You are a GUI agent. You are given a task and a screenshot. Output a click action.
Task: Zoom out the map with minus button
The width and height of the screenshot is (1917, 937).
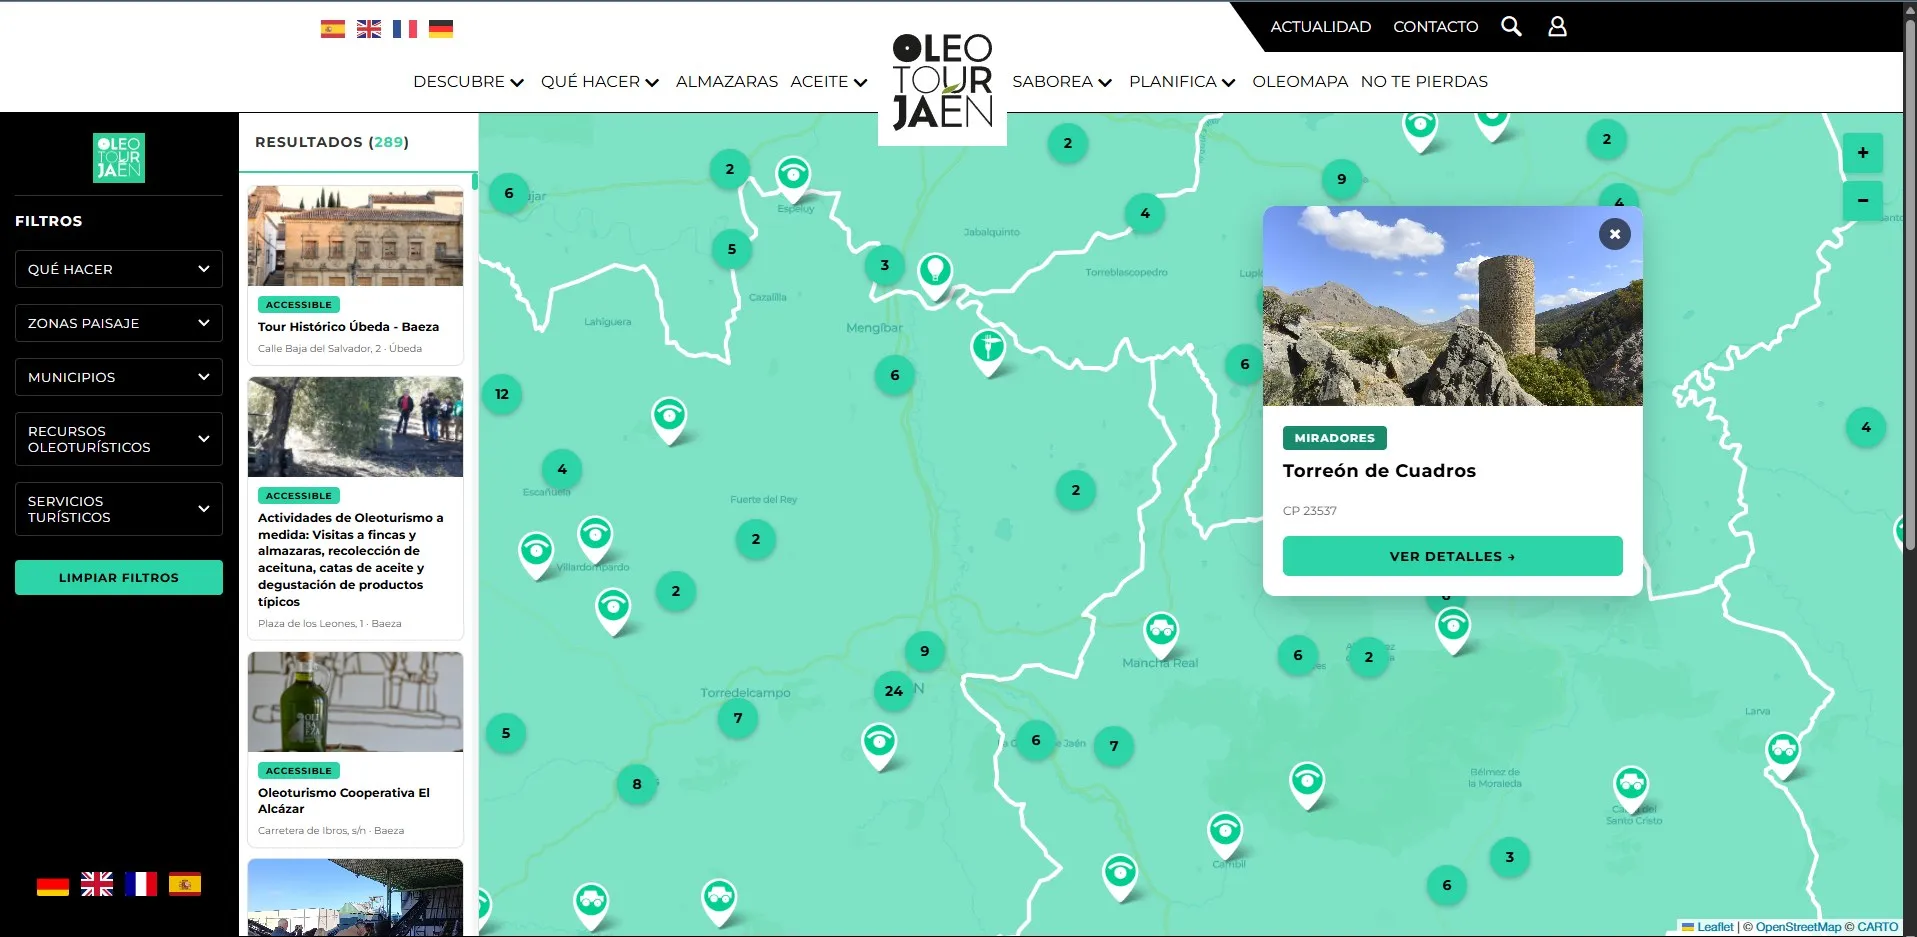click(1862, 201)
